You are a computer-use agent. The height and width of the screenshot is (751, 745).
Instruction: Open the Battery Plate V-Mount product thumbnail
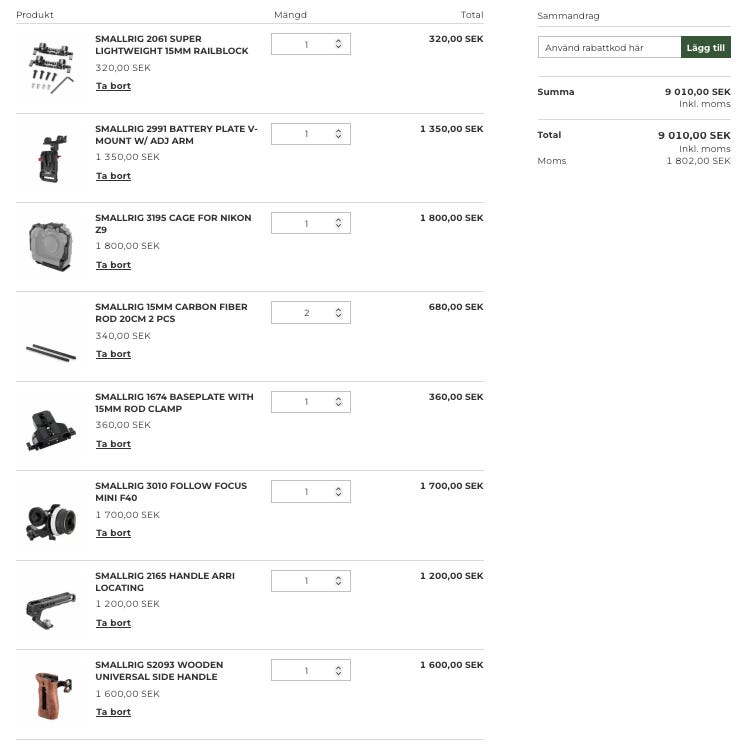pos(50,158)
